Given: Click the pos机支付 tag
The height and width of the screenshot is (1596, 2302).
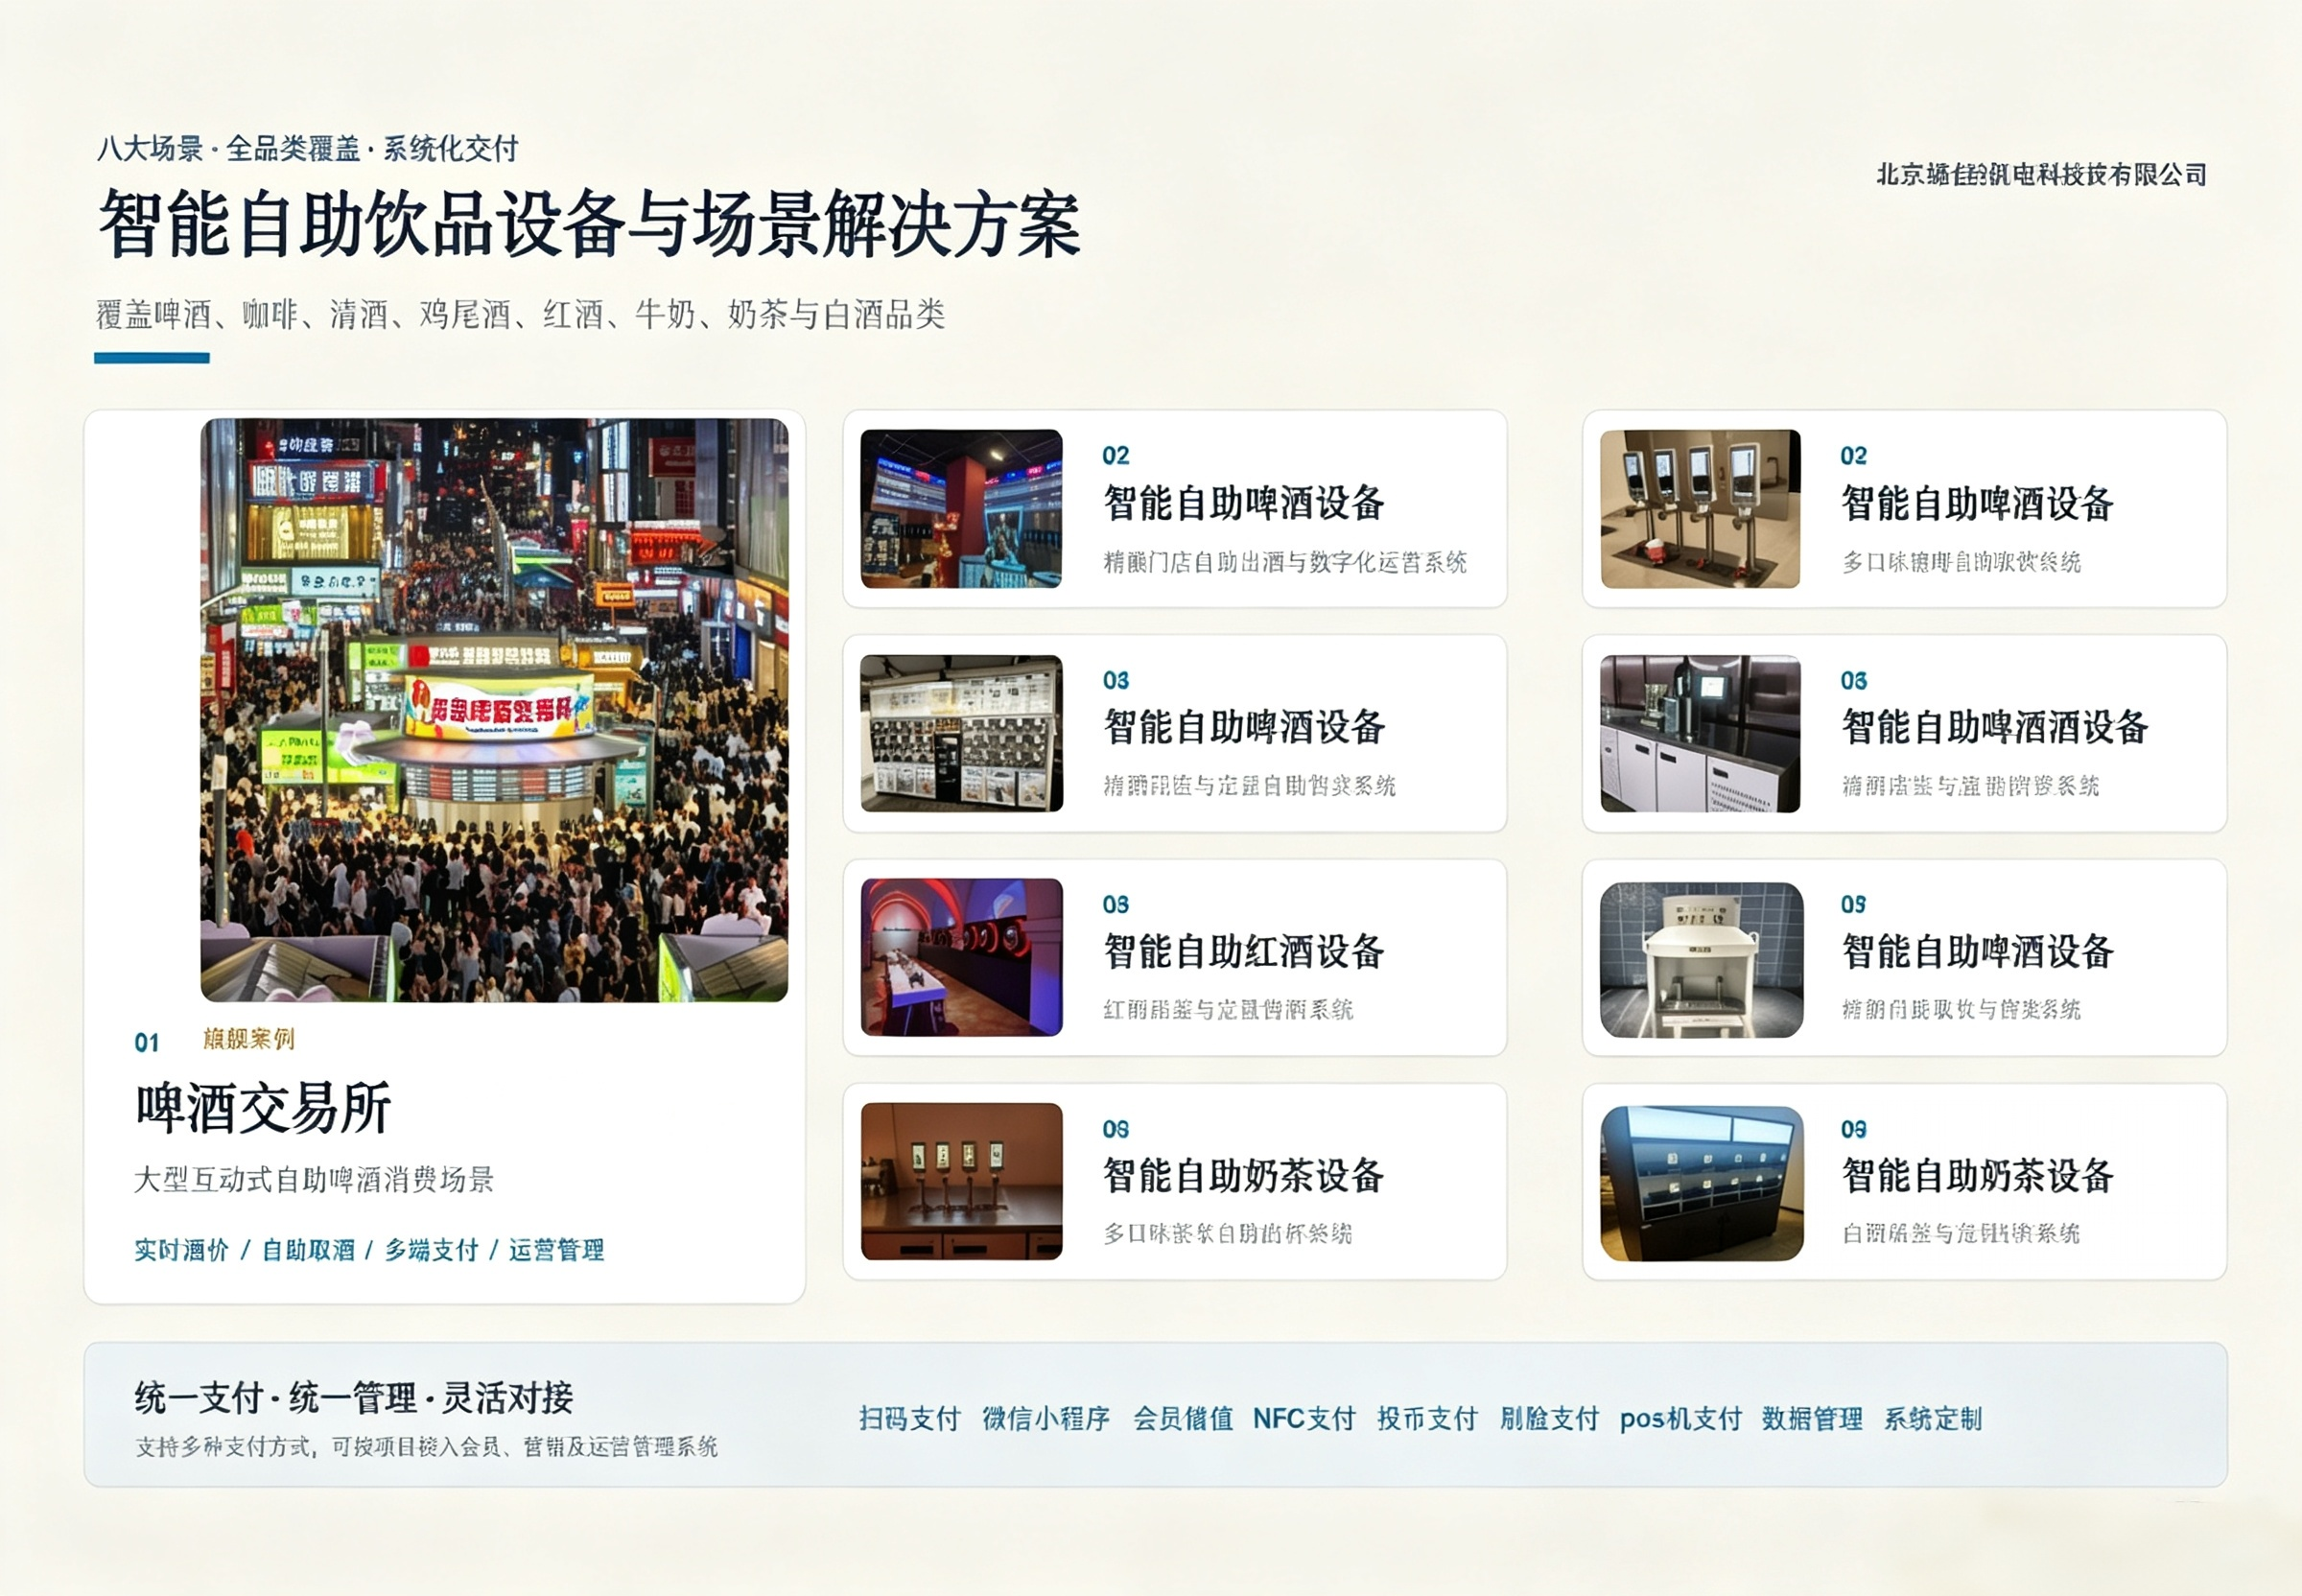Looking at the screenshot, I should coord(1680,1418).
